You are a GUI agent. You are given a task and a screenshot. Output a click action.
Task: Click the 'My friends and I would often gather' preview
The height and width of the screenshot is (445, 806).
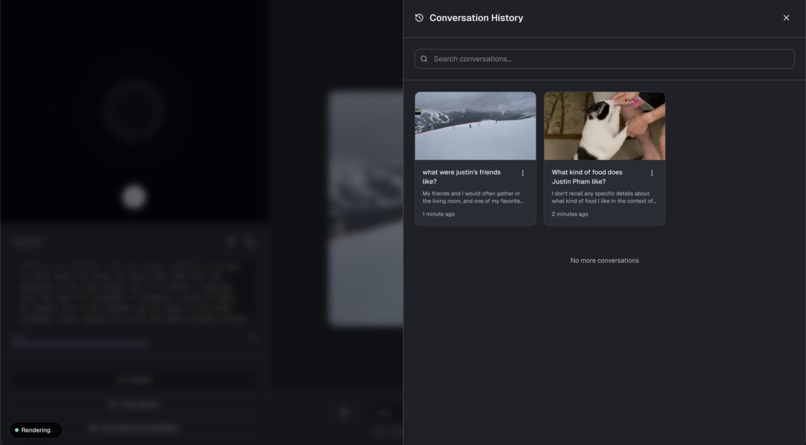pyautogui.click(x=472, y=197)
